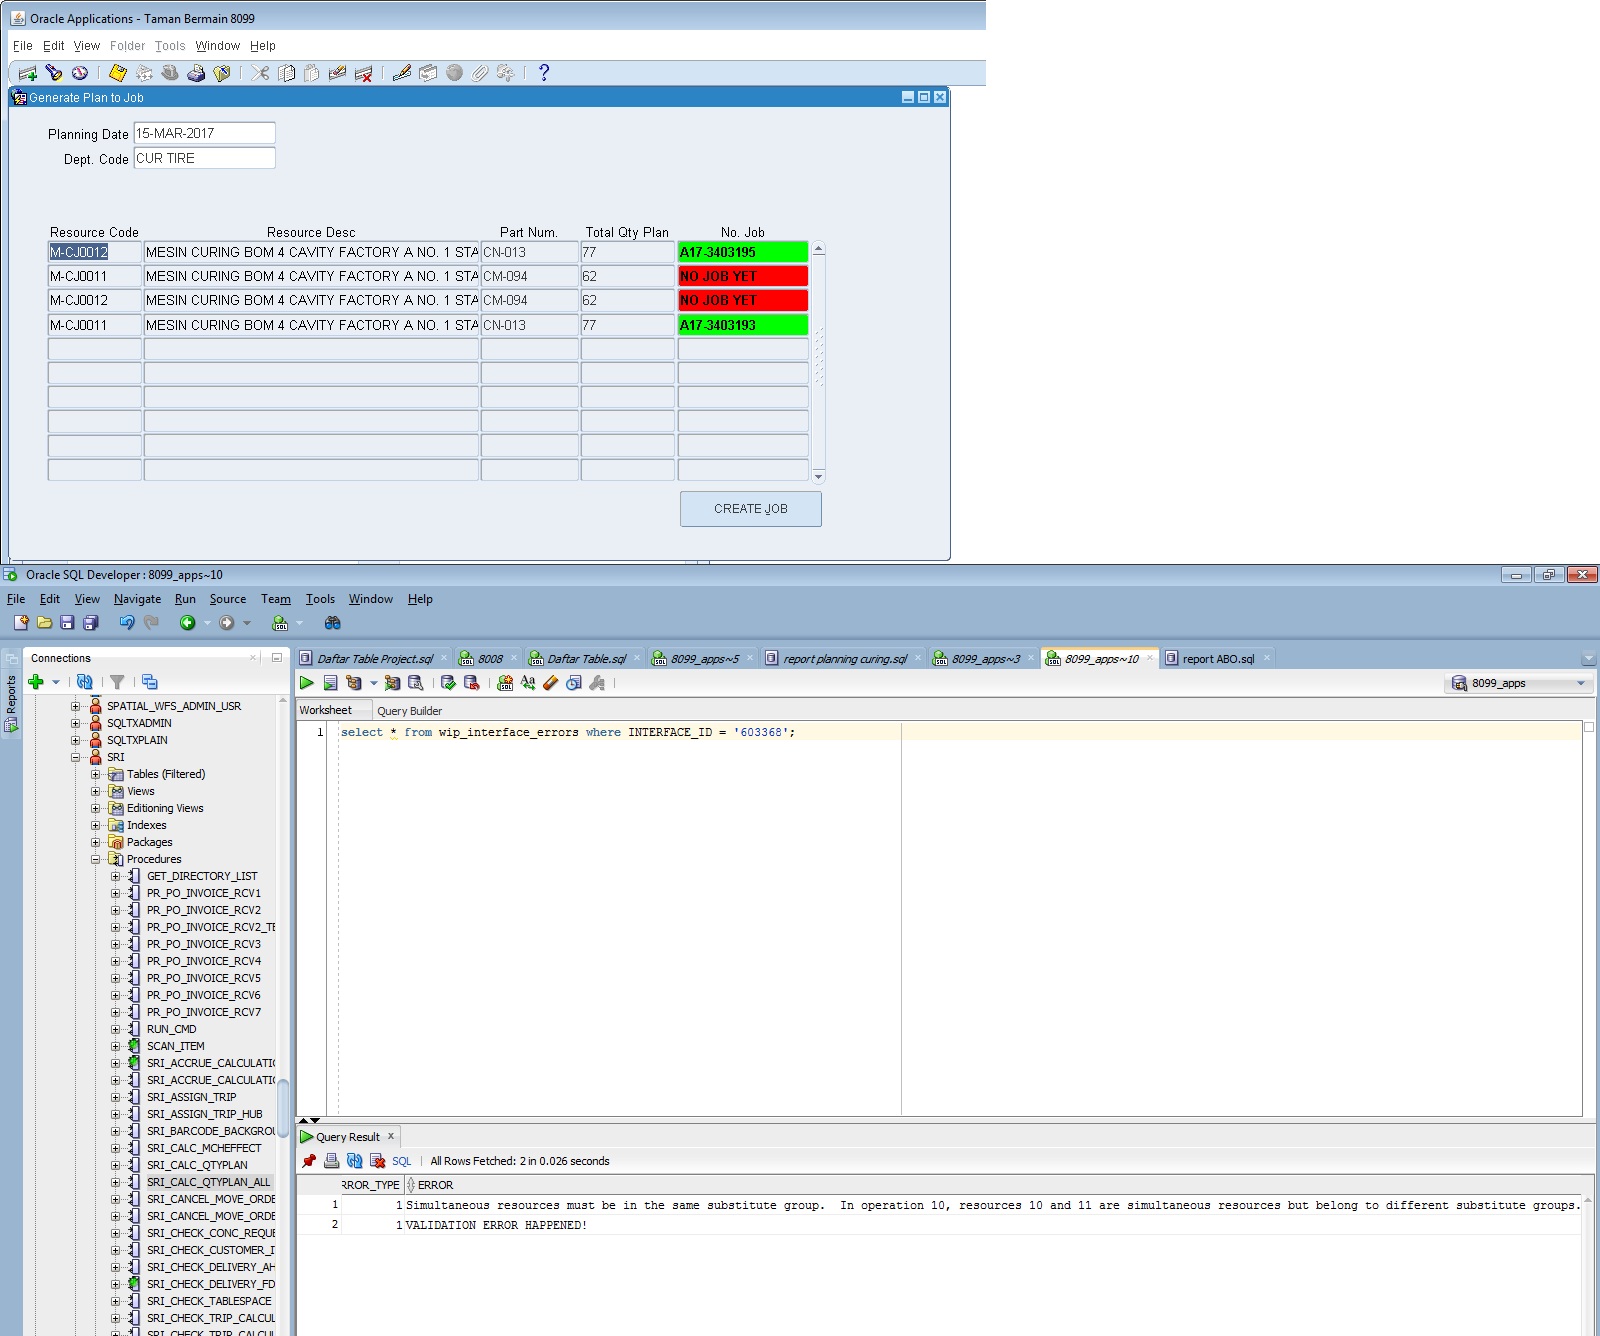Switch to the report ABO.sql tab
1600x1336 pixels.
(x=1218, y=659)
